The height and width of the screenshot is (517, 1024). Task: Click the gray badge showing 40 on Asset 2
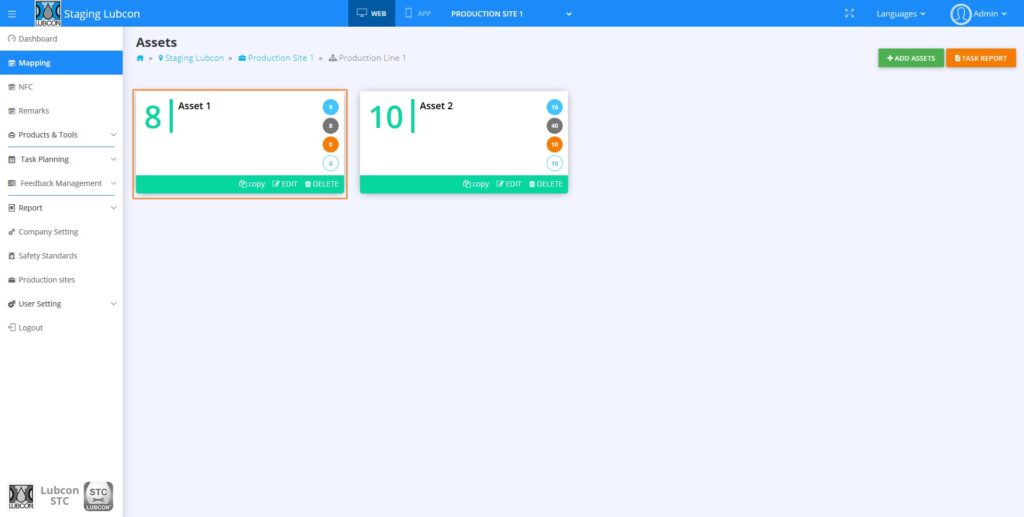[x=554, y=126]
